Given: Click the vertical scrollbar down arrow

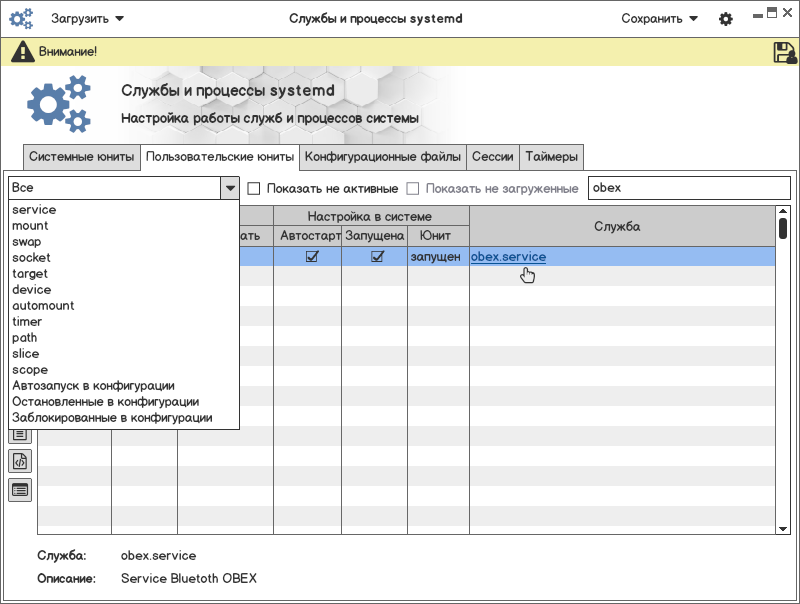Looking at the screenshot, I should pyautogui.click(x=783, y=527).
